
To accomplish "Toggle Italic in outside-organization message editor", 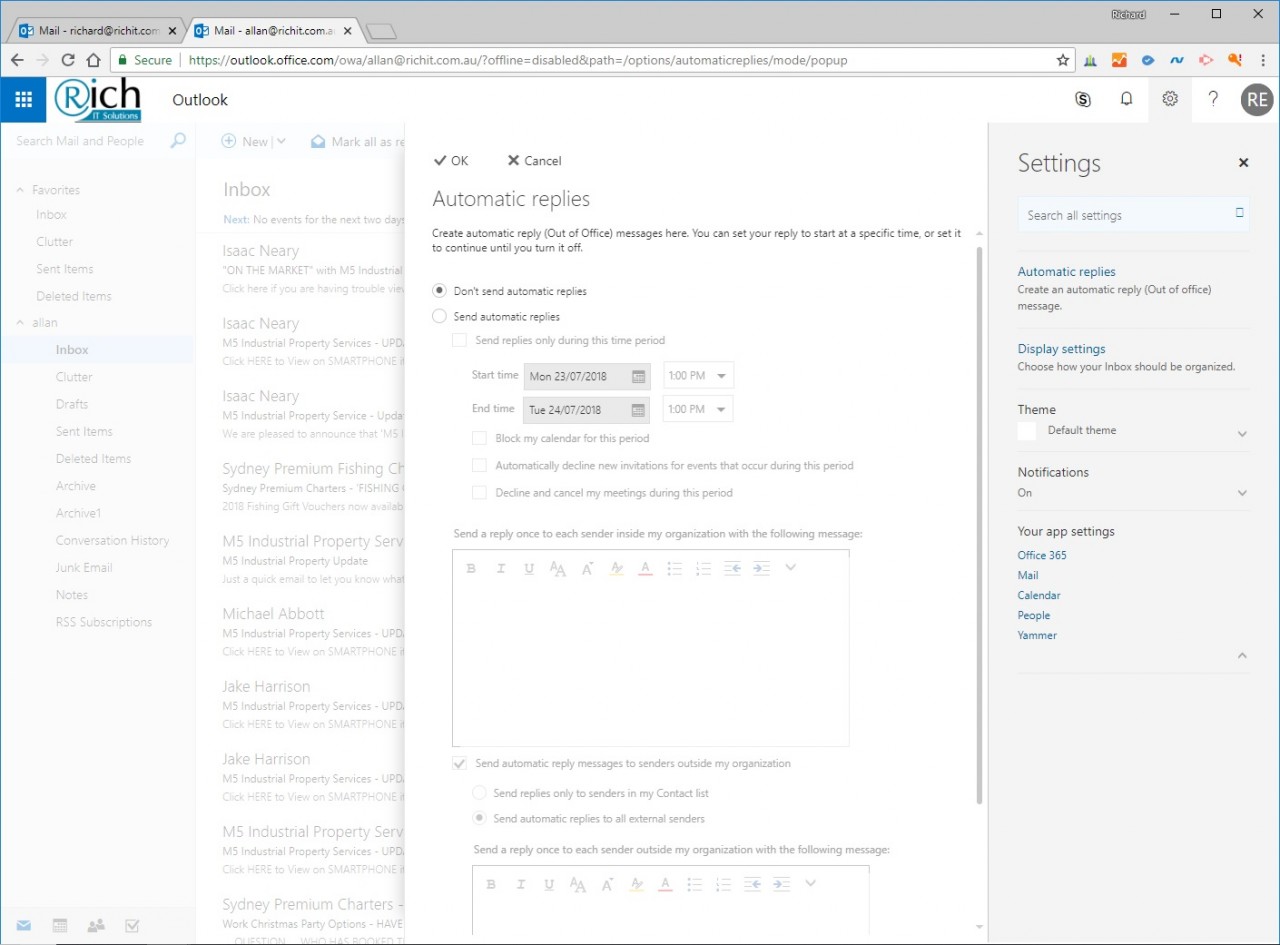I will coord(521,884).
